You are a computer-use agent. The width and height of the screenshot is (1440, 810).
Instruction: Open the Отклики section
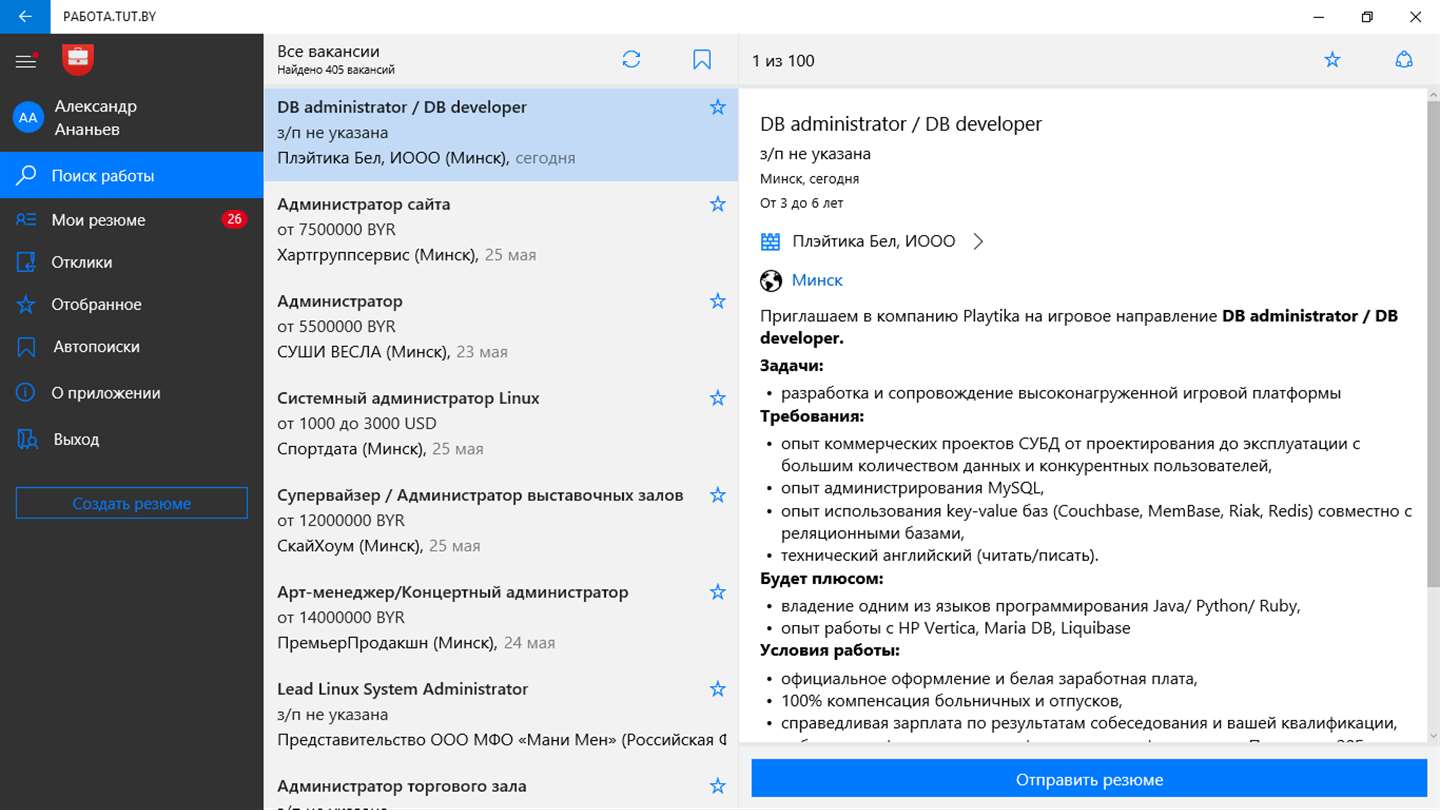131,262
